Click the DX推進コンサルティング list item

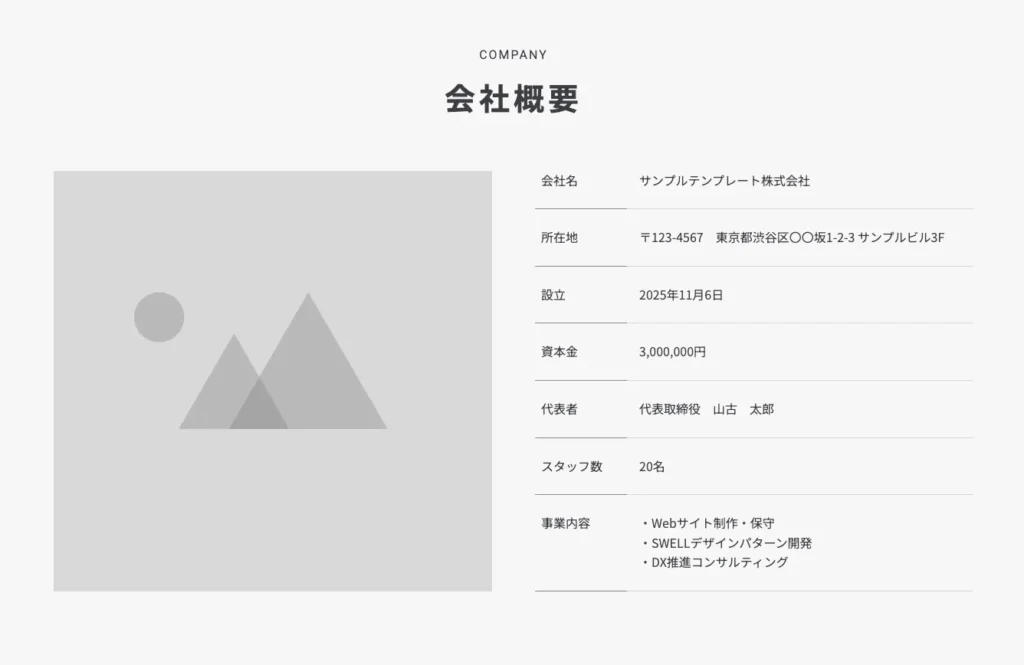[x=713, y=562]
